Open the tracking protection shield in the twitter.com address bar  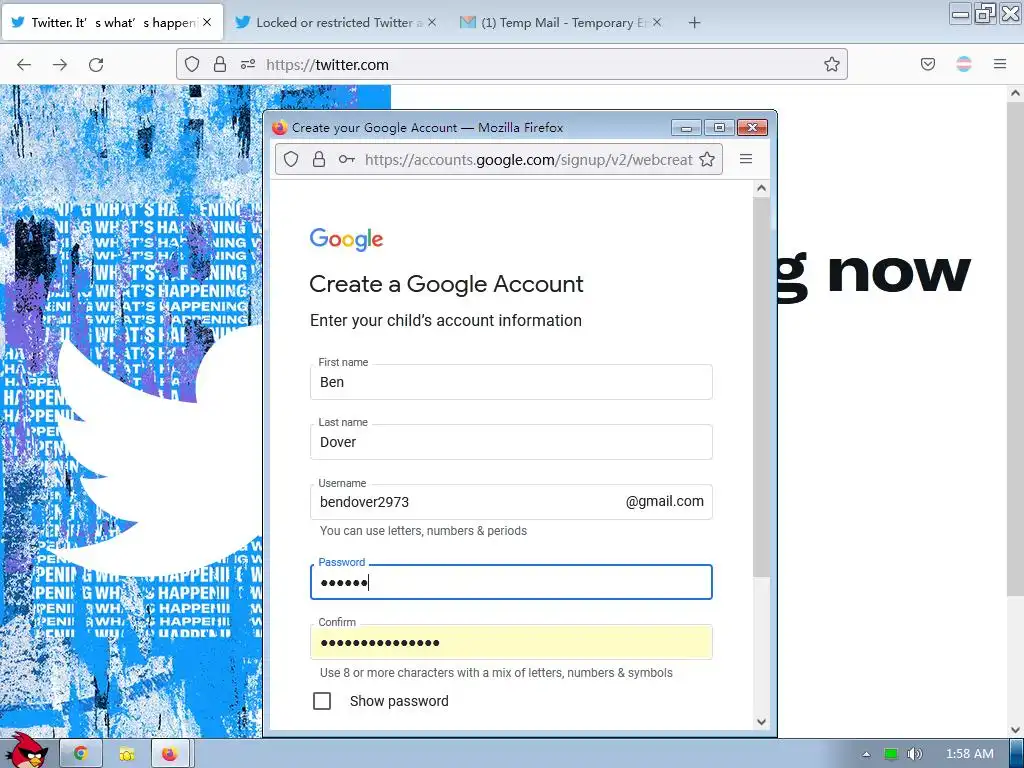[x=191, y=64]
